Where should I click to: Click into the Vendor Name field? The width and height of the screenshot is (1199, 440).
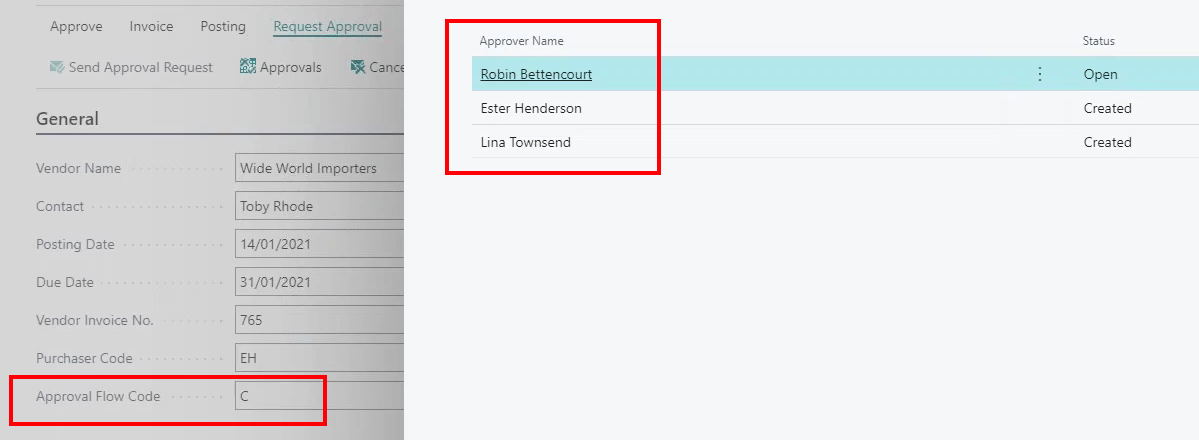(x=320, y=168)
